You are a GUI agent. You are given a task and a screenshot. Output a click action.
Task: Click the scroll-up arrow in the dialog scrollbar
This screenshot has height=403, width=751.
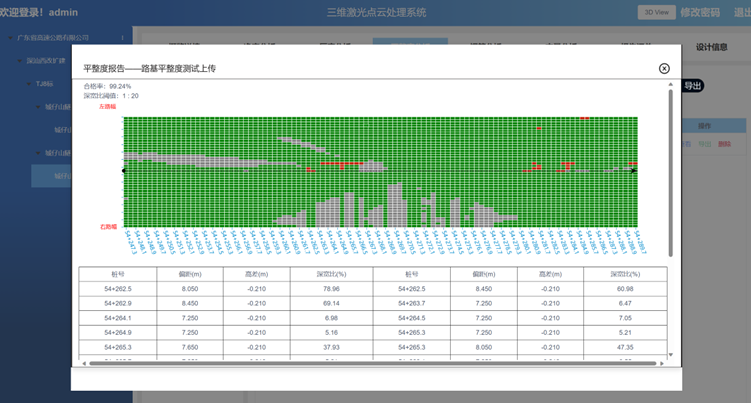pyautogui.click(x=671, y=85)
